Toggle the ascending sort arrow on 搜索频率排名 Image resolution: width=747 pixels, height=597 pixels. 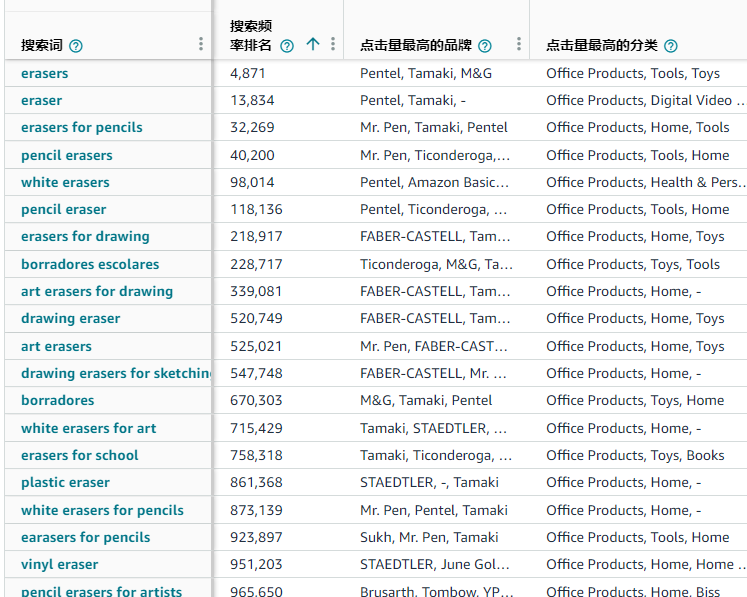[x=313, y=44]
